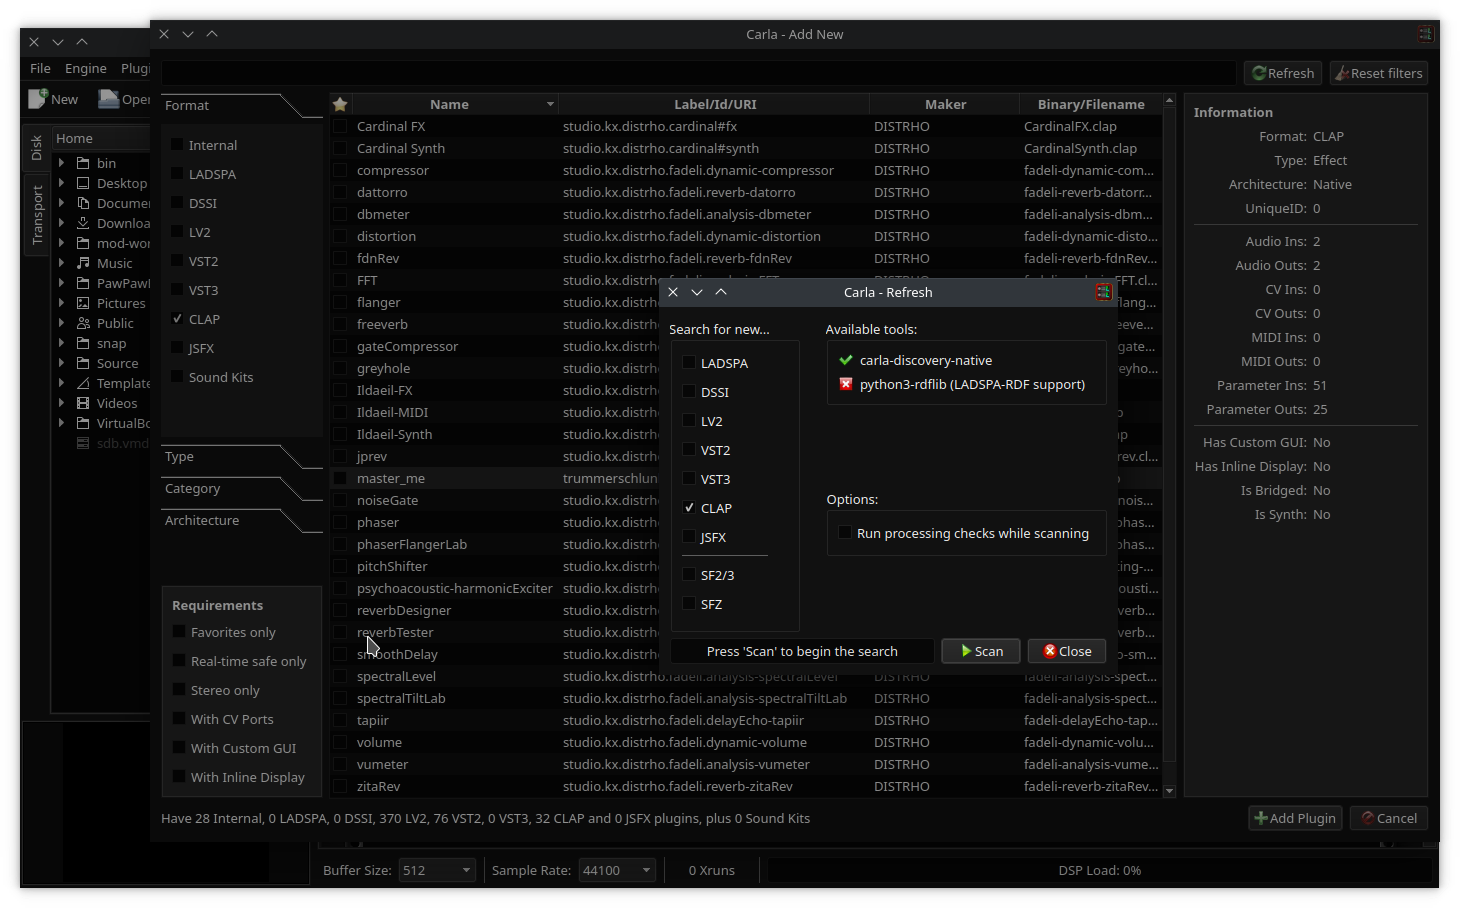
Task: Click the Reset filters button
Action: point(1378,73)
